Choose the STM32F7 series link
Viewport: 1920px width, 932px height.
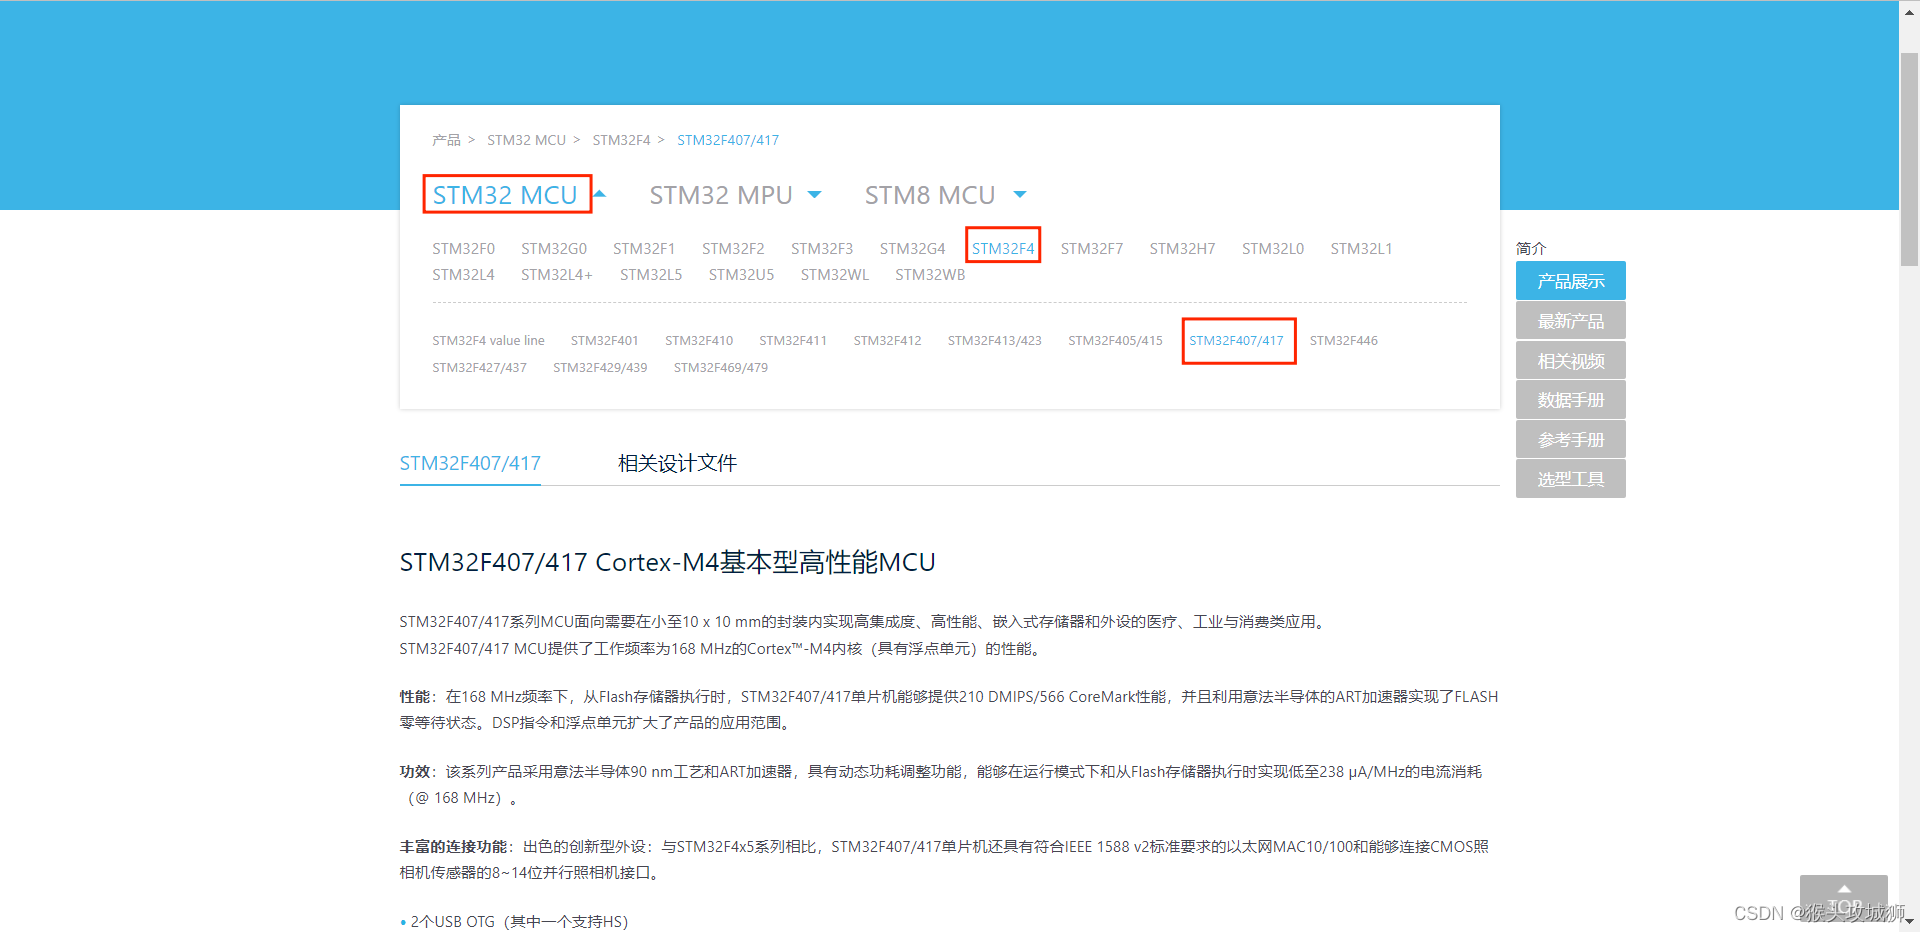tap(1092, 249)
